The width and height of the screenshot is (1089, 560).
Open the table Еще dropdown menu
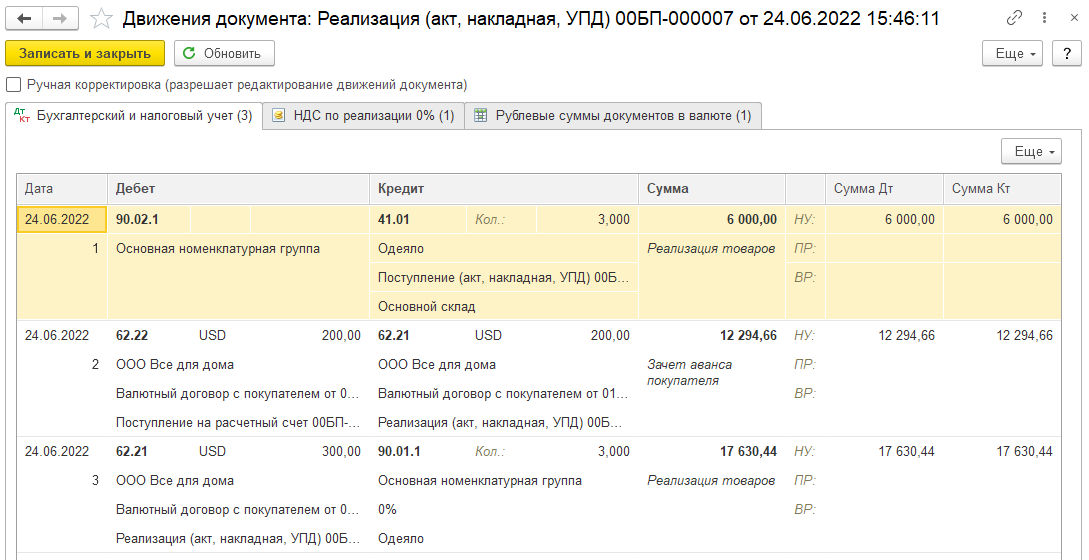coord(1031,151)
